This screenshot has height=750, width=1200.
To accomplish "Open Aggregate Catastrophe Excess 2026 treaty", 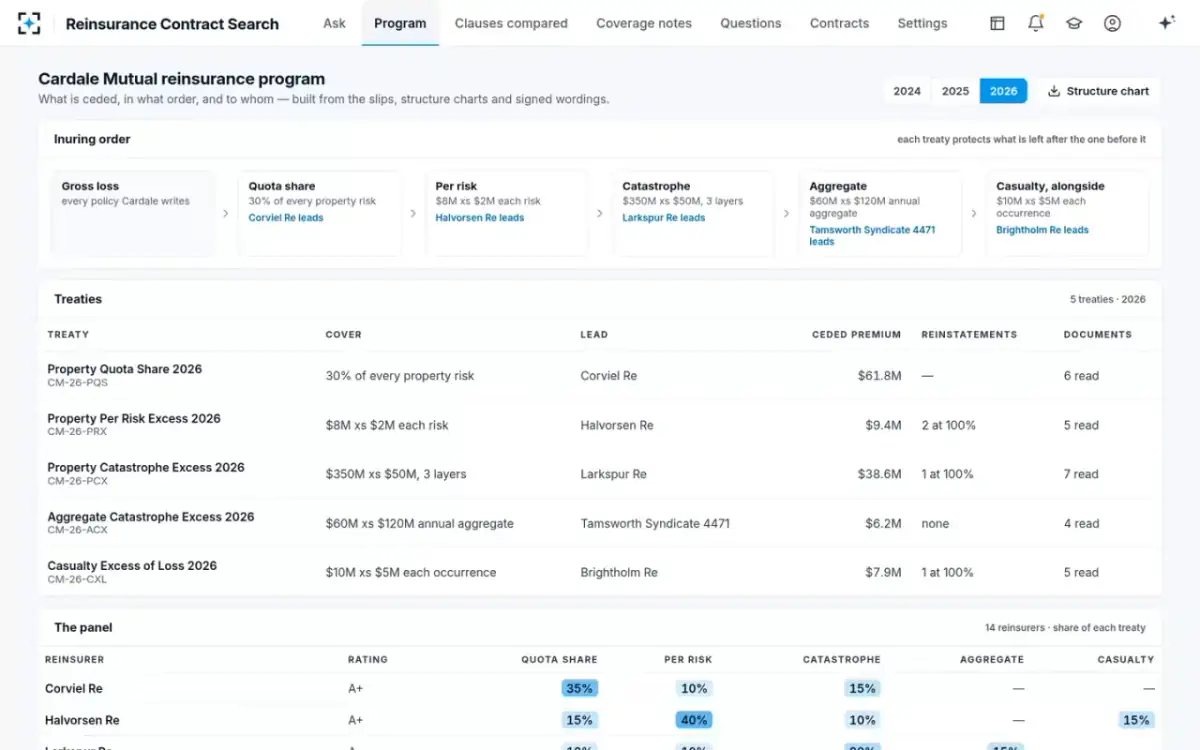I will (x=151, y=517).
